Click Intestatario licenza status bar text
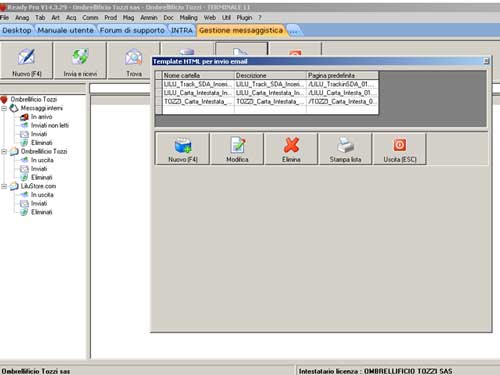Screen dimensions: 500x375 point(375,371)
